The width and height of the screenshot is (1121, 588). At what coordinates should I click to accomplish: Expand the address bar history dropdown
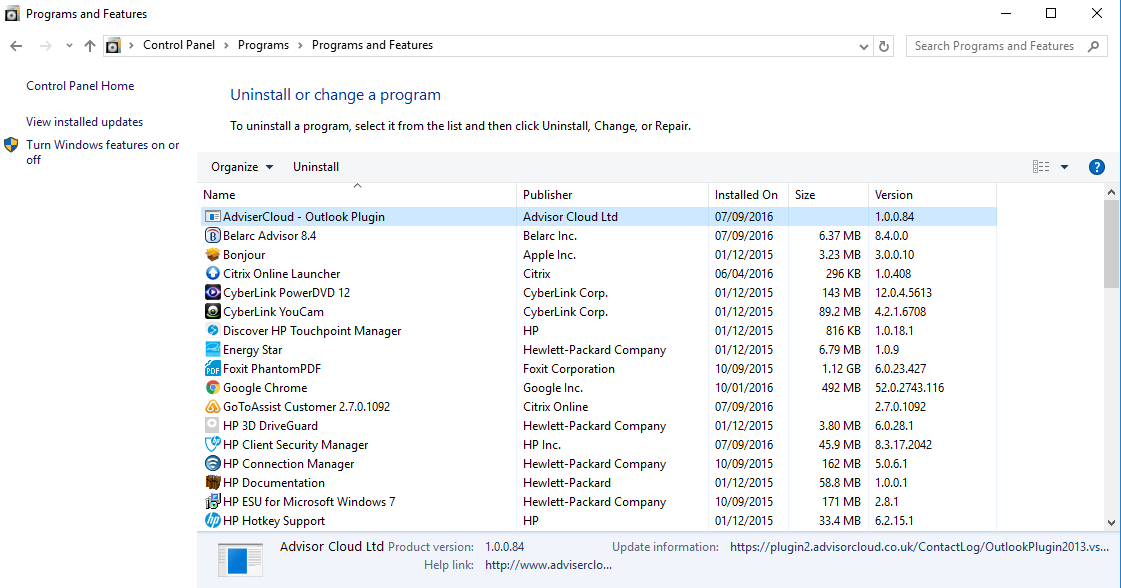864,46
